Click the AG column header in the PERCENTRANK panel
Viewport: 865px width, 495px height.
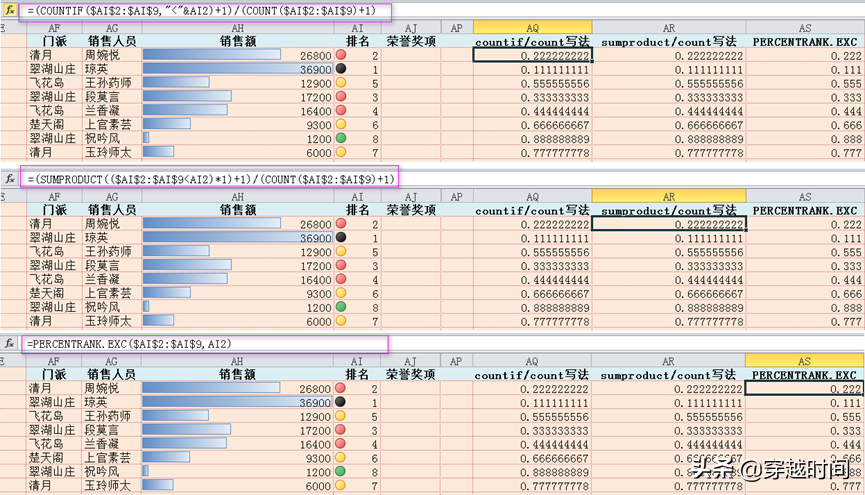click(x=111, y=361)
